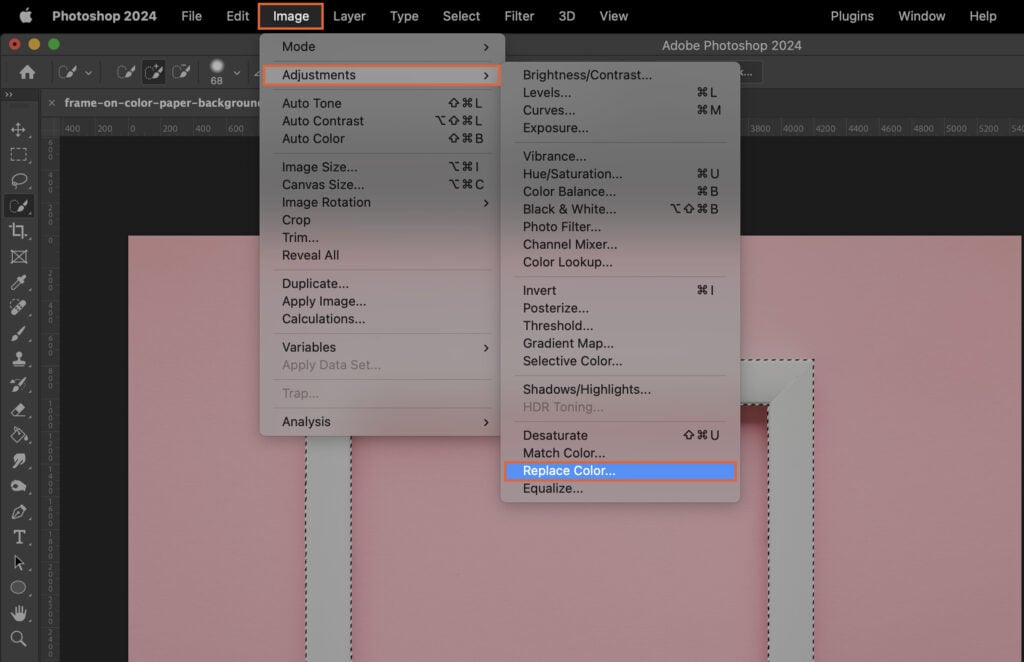This screenshot has width=1024, height=662.
Task: Expand the Mode submenu
Action: 300,47
